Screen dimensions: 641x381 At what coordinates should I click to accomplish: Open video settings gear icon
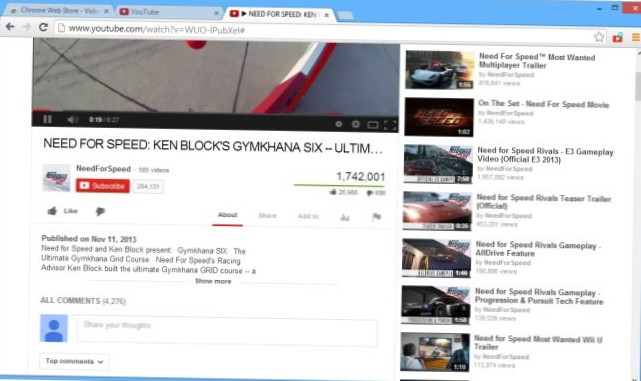click(x=356, y=124)
